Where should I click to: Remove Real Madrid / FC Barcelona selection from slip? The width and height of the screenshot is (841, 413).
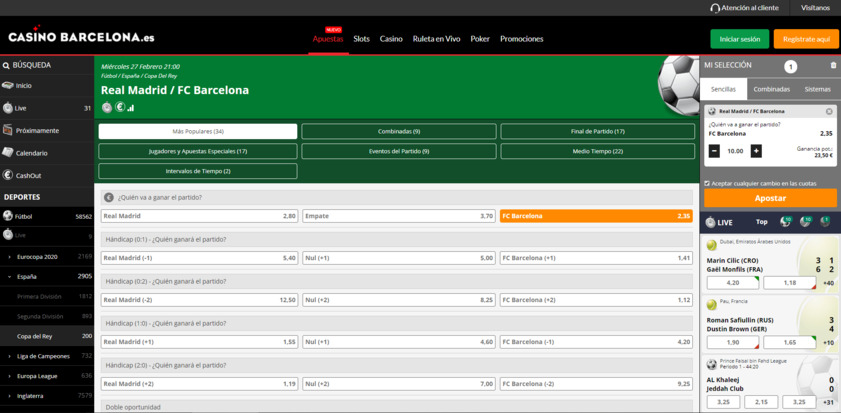829,111
